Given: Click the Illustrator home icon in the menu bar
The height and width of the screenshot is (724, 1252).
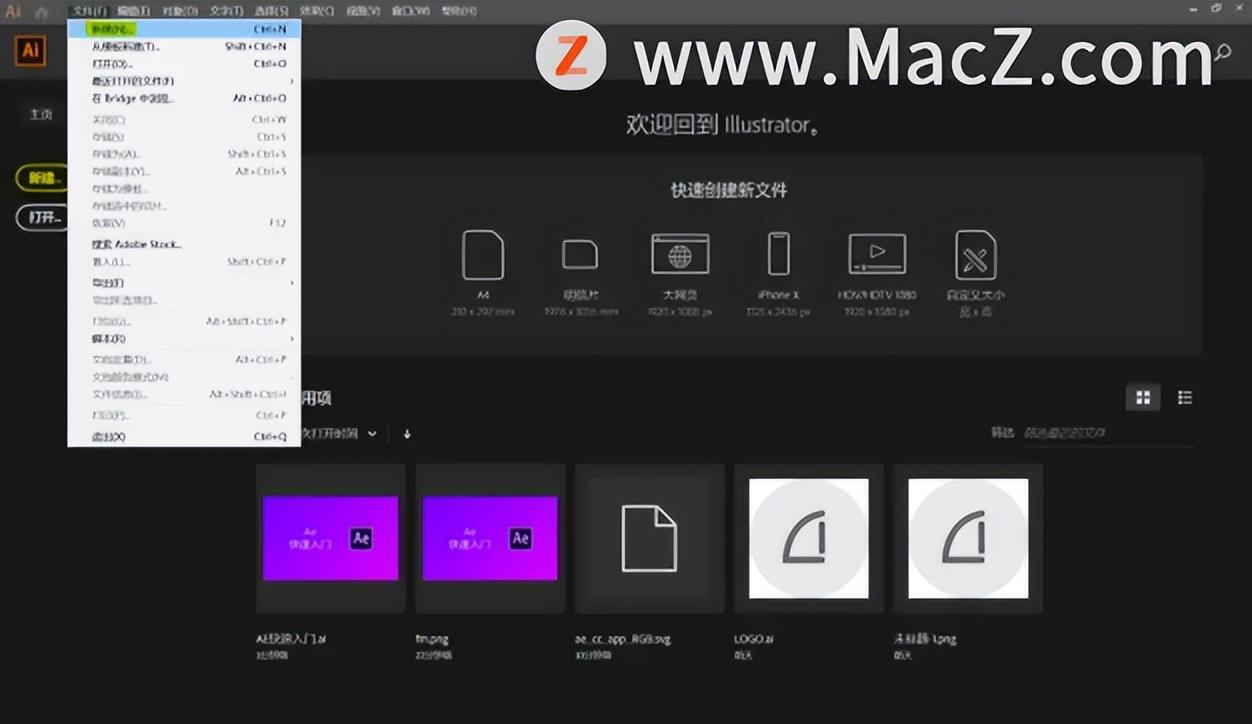Looking at the screenshot, I should (42, 12).
